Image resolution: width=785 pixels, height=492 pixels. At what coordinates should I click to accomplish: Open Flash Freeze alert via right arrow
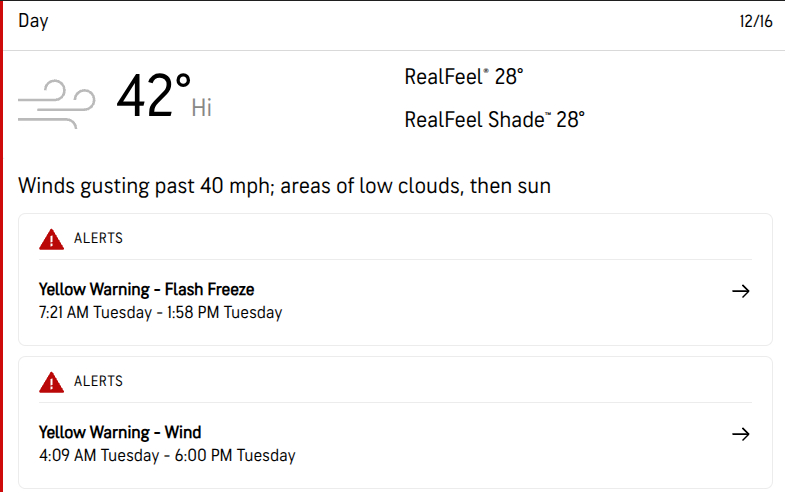pyautogui.click(x=740, y=291)
